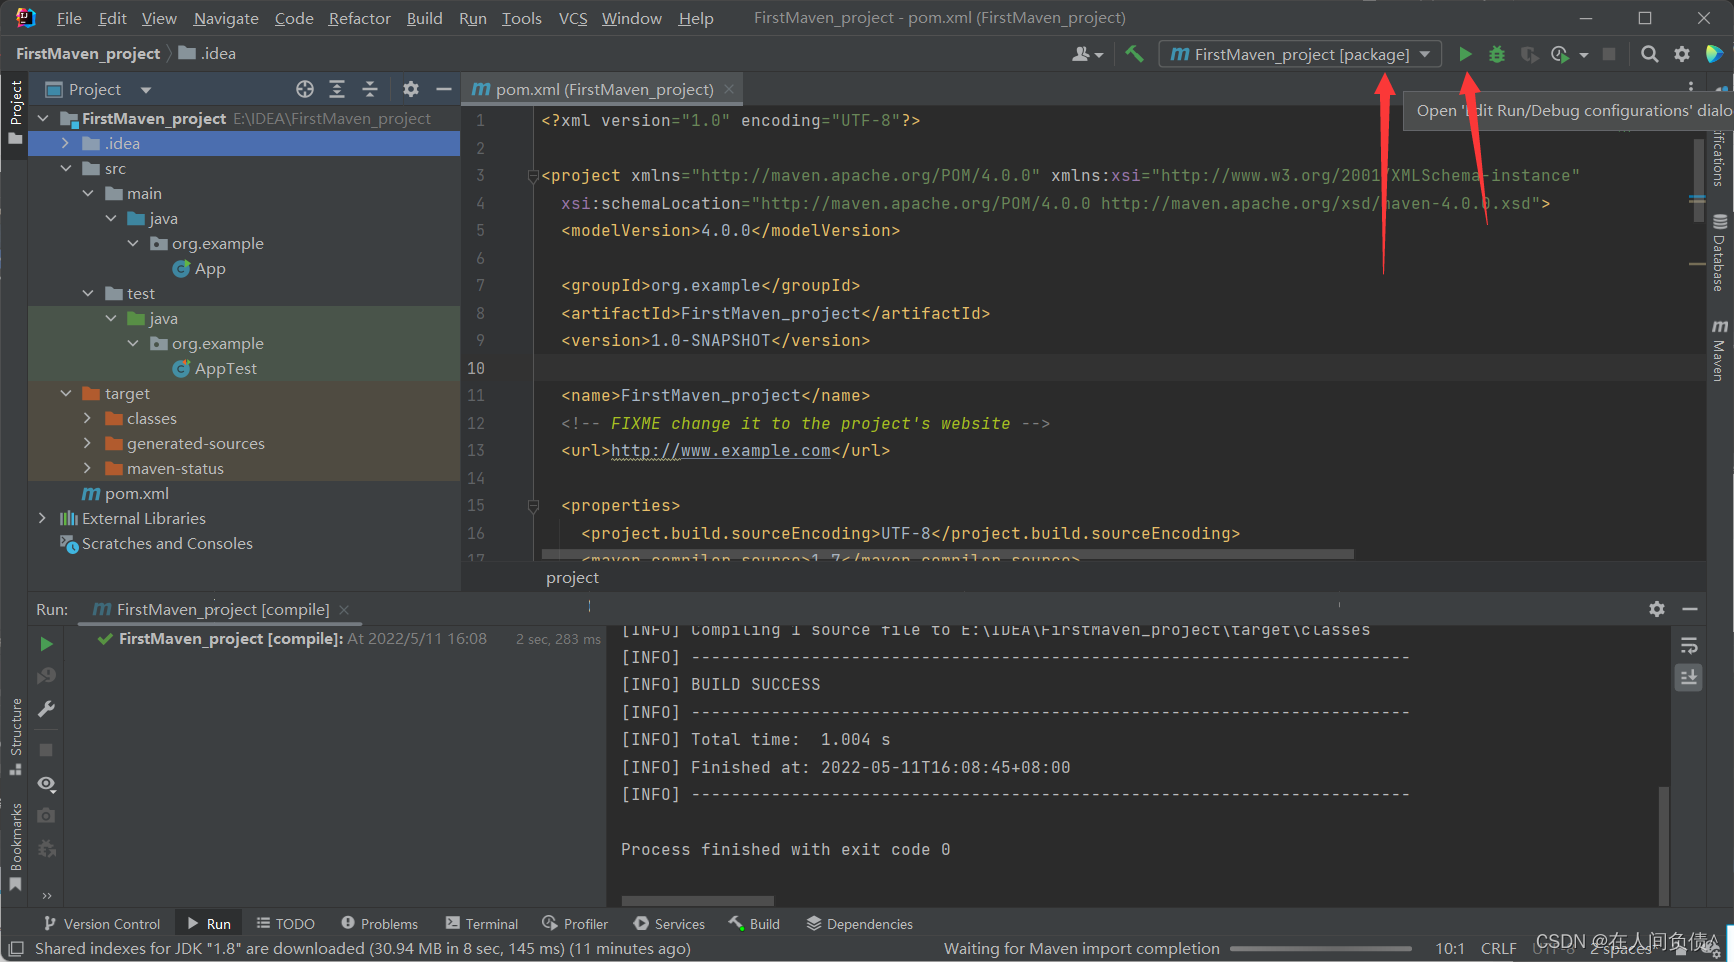
Task: Collapse the test folder
Action: [x=88, y=293]
